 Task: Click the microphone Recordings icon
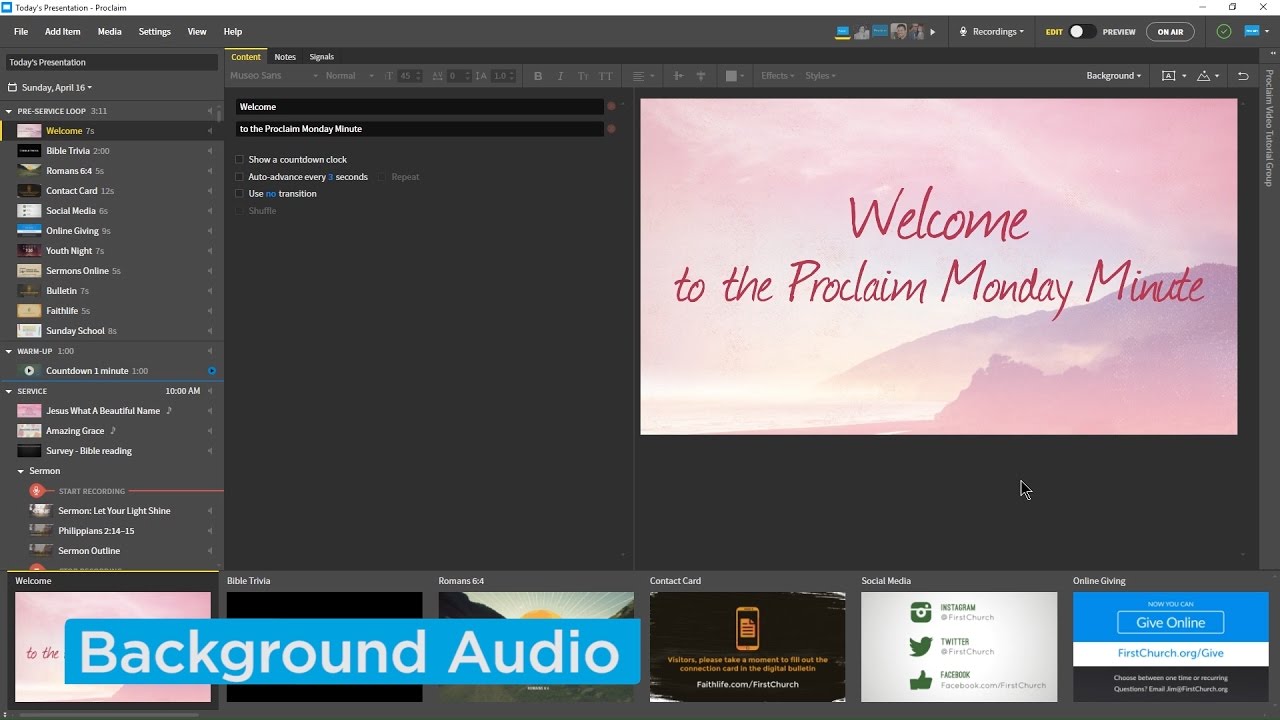[x=963, y=32]
